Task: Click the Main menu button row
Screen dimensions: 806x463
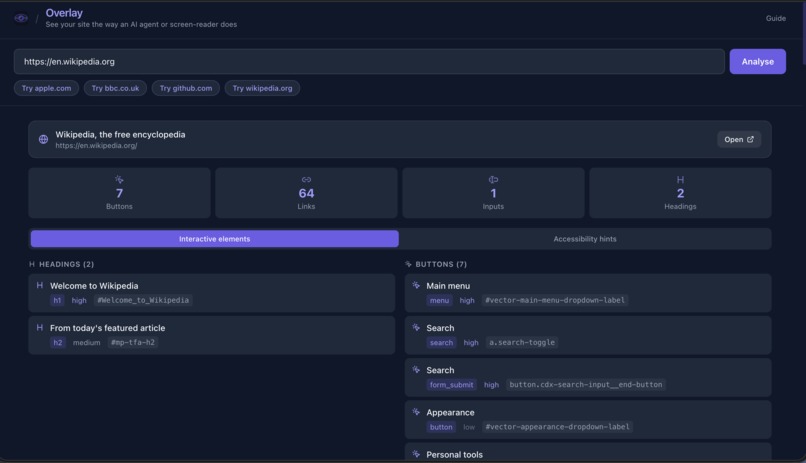Action: tap(588, 293)
